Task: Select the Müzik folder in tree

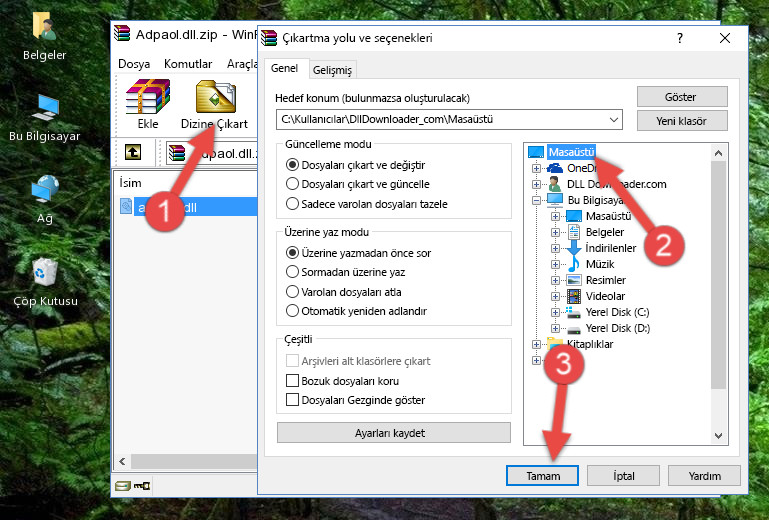Action: click(x=600, y=264)
